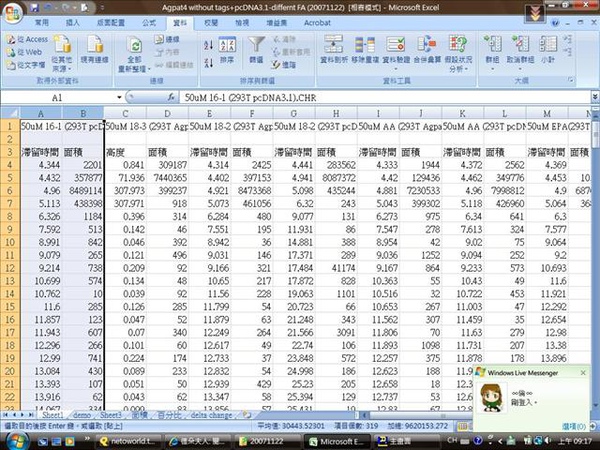600x450 pixels.
Task: Save the workbook via quick access toolbar
Action: [35, 8]
